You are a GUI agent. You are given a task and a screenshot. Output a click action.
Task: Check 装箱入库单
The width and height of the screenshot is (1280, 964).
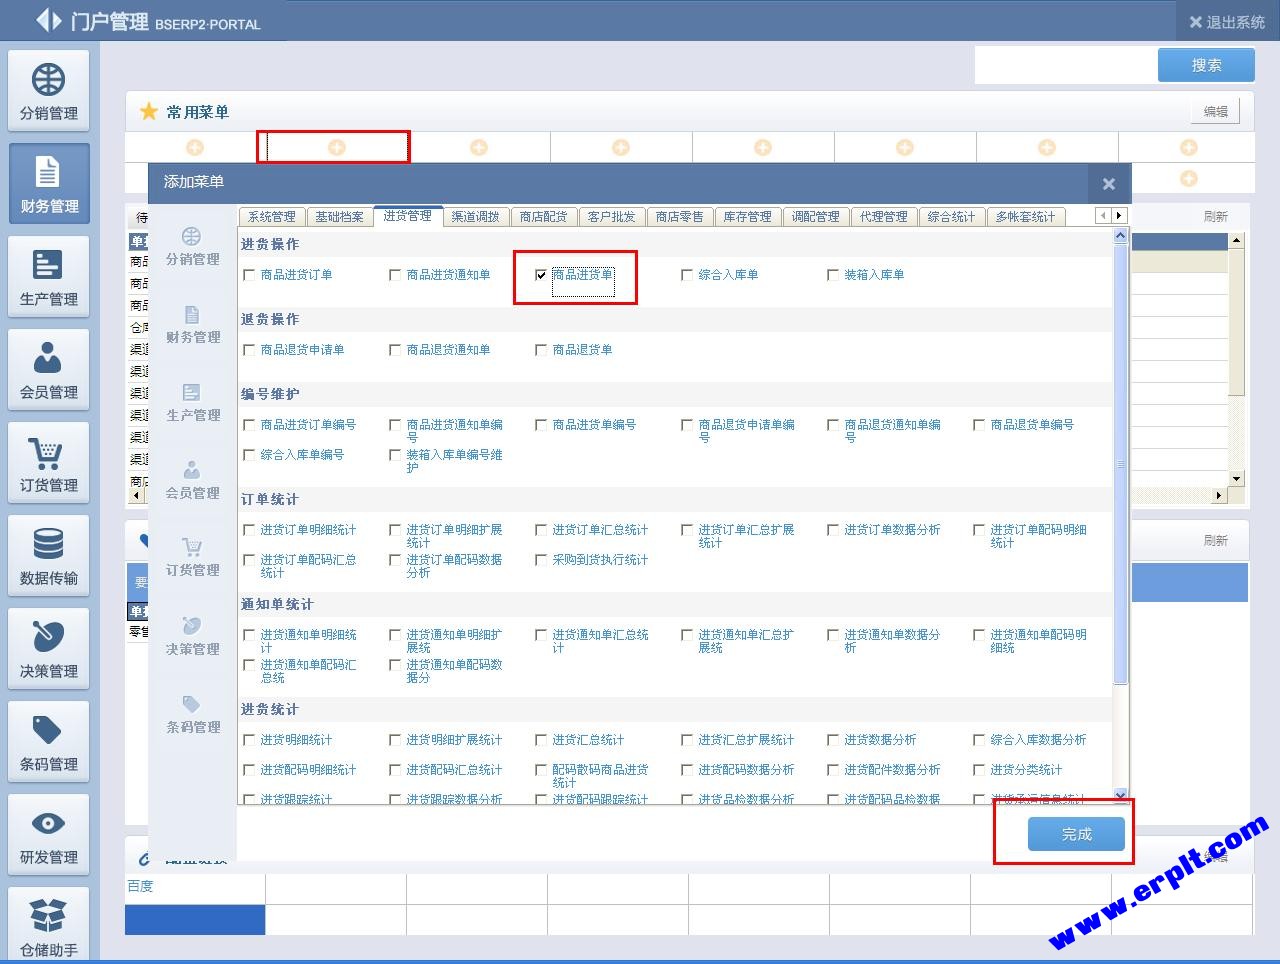(x=833, y=275)
